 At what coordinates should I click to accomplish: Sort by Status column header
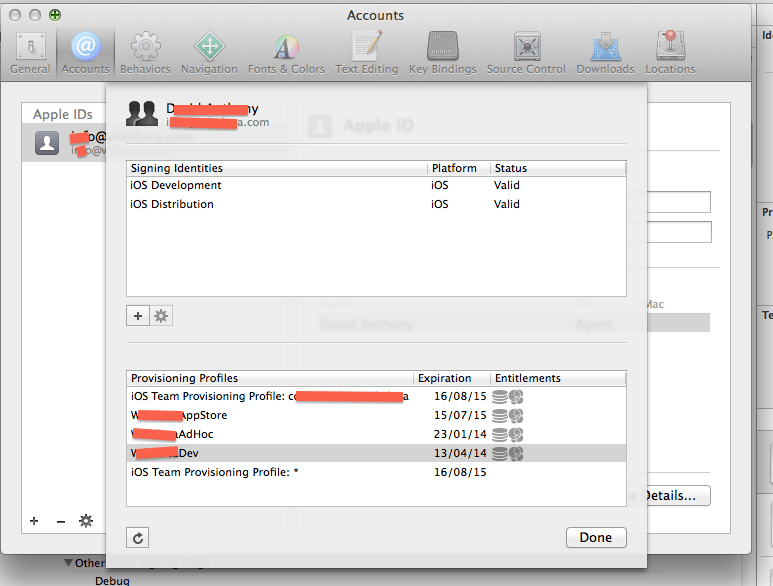click(558, 168)
